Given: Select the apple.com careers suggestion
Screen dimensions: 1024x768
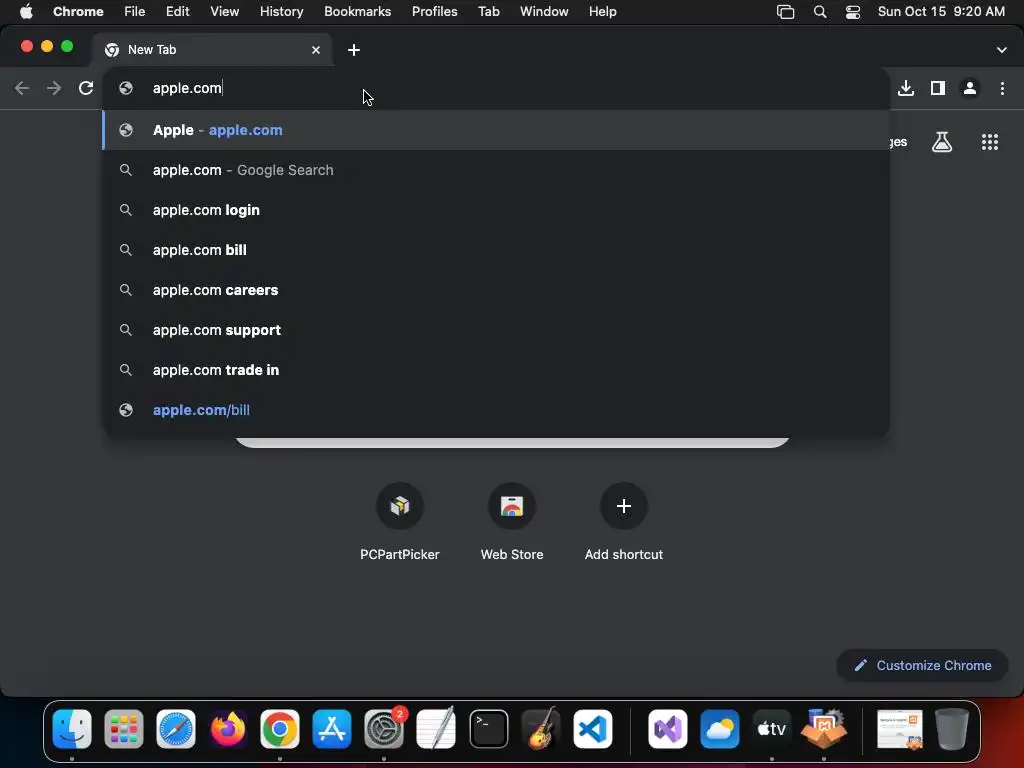Looking at the screenshot, I should [496, 289].
